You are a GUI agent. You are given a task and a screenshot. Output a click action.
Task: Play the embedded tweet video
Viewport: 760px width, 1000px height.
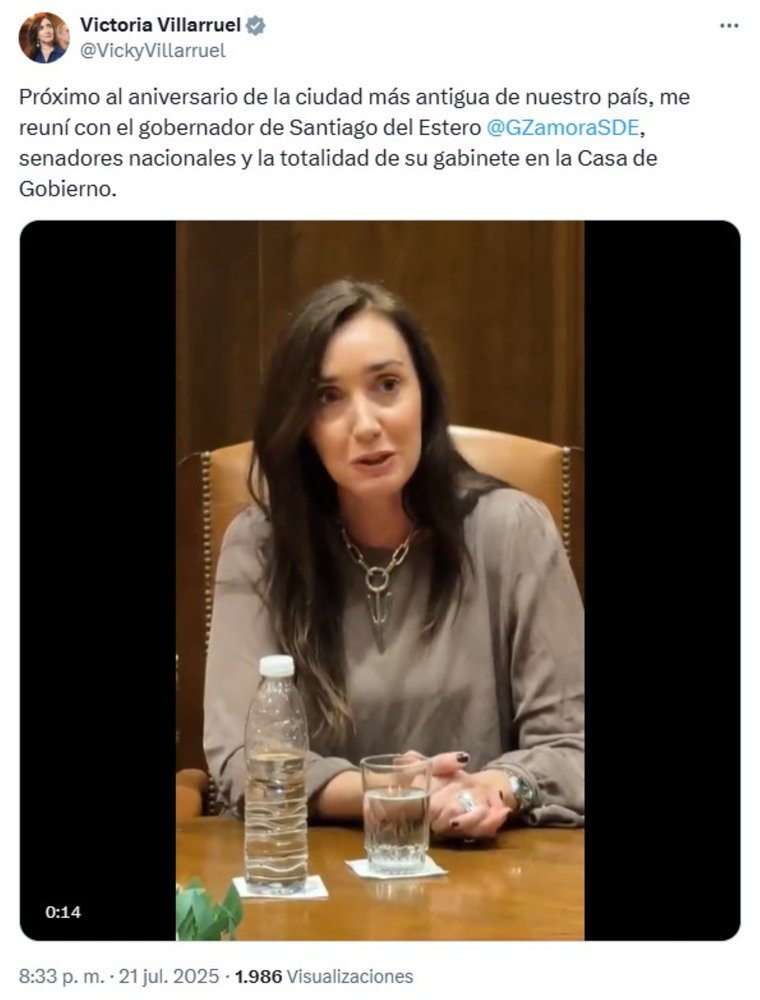380,580
